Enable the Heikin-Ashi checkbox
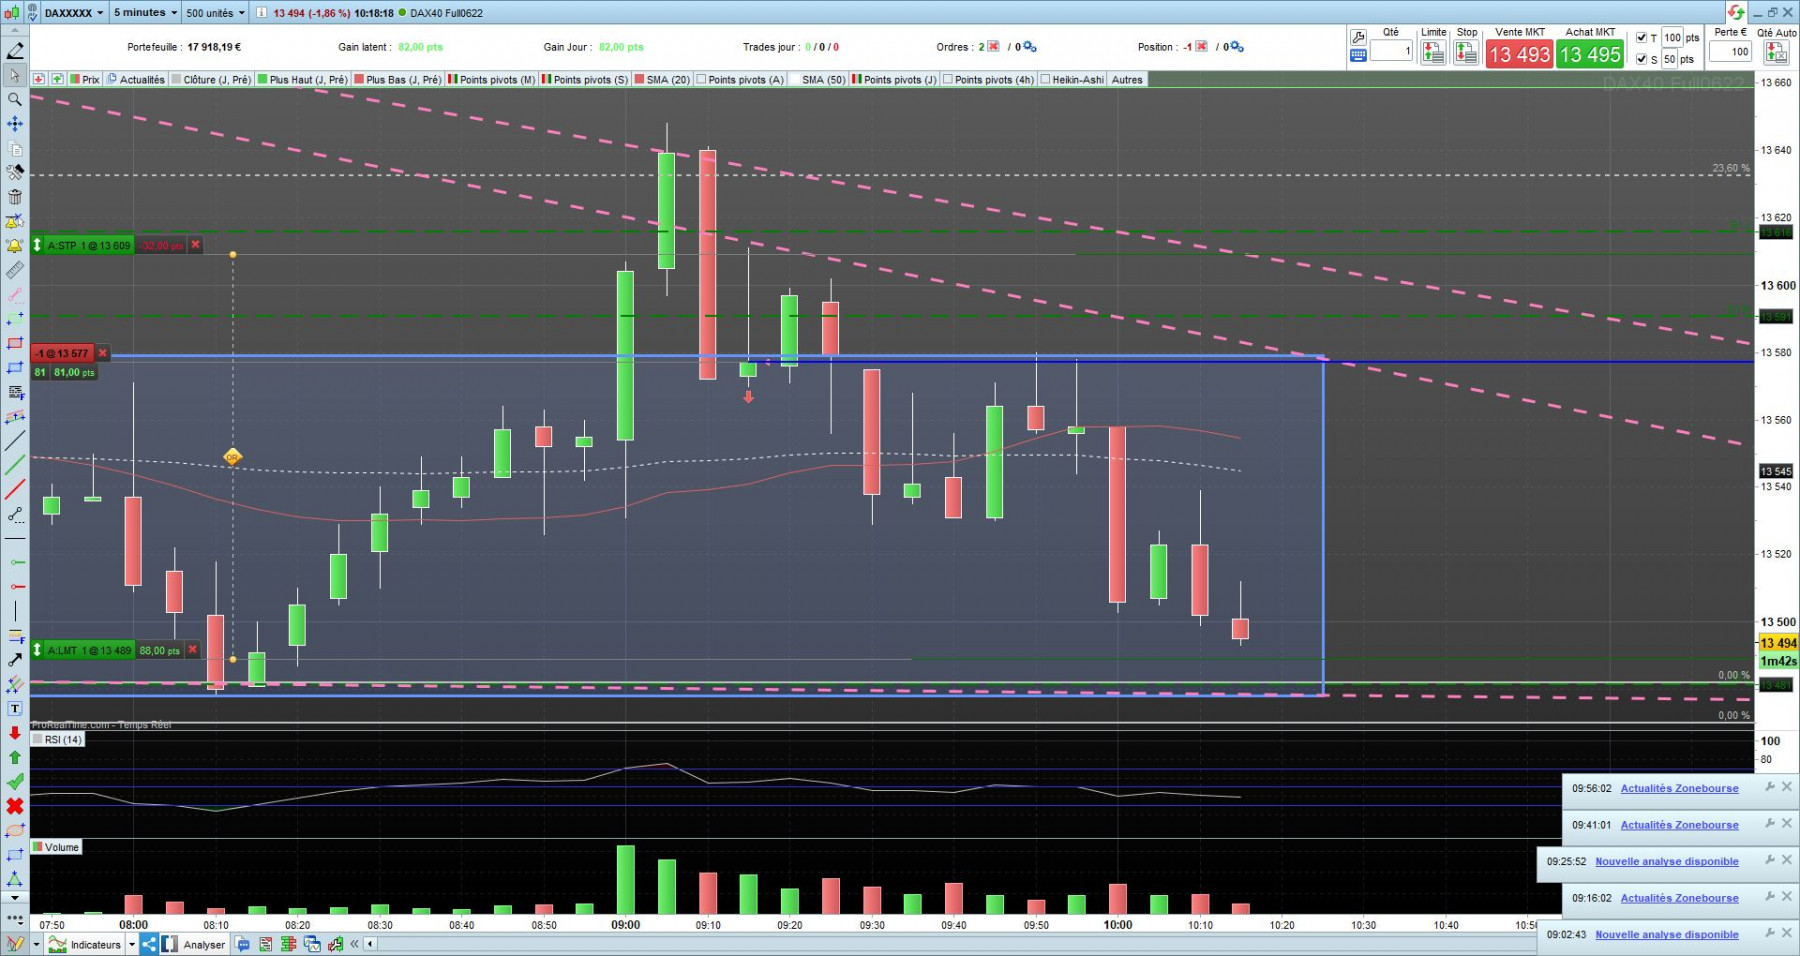1800x956 pixels. 1045,79
